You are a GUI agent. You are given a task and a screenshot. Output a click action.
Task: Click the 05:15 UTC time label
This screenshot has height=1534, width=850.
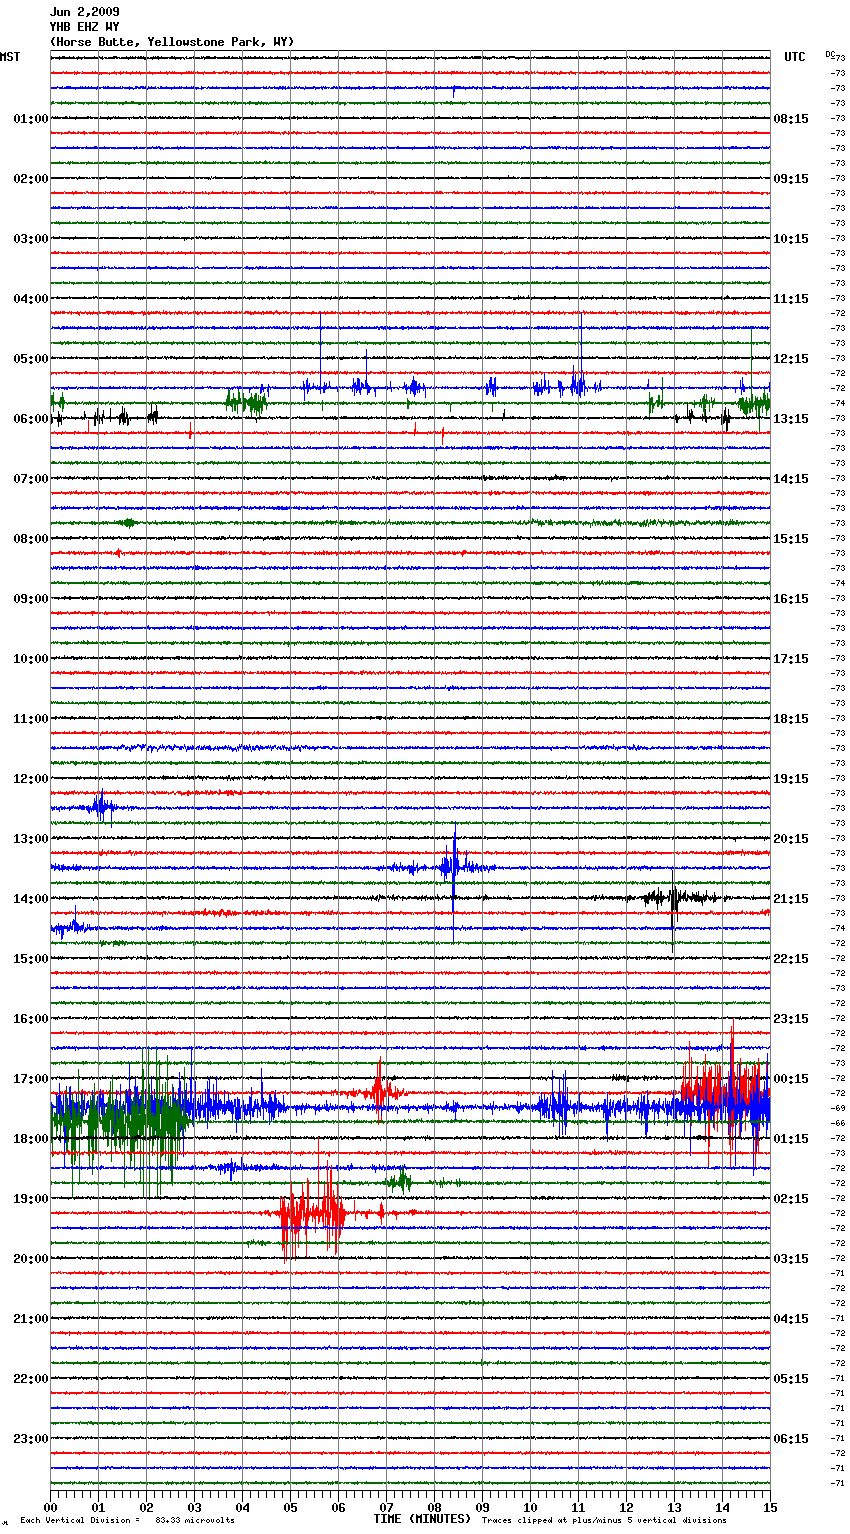791,1379
